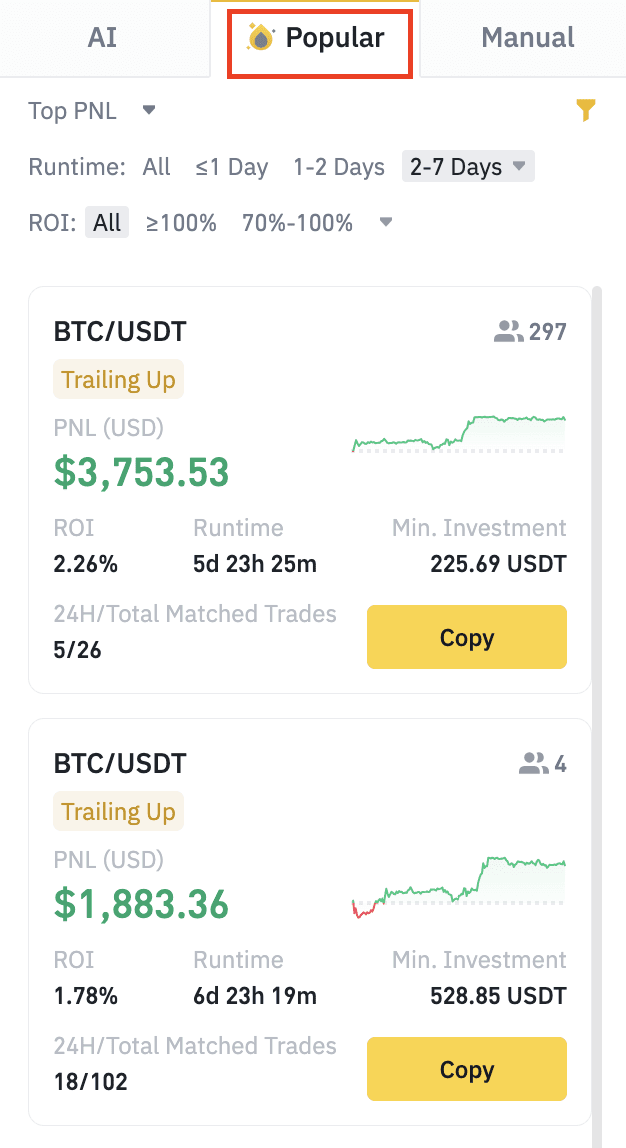Open the filter funnel icon
Image resolution: width=626 pixels, height=1148 pixels.
click(586, 110)
